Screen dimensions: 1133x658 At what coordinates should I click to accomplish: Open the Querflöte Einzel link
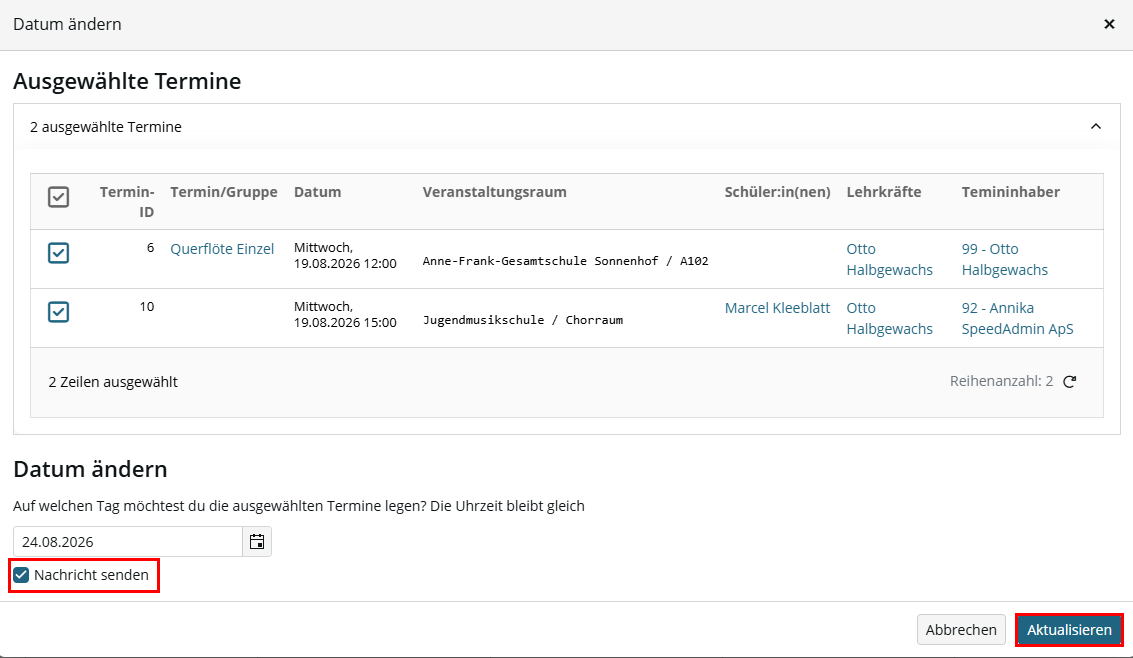(x=222, y=248)
